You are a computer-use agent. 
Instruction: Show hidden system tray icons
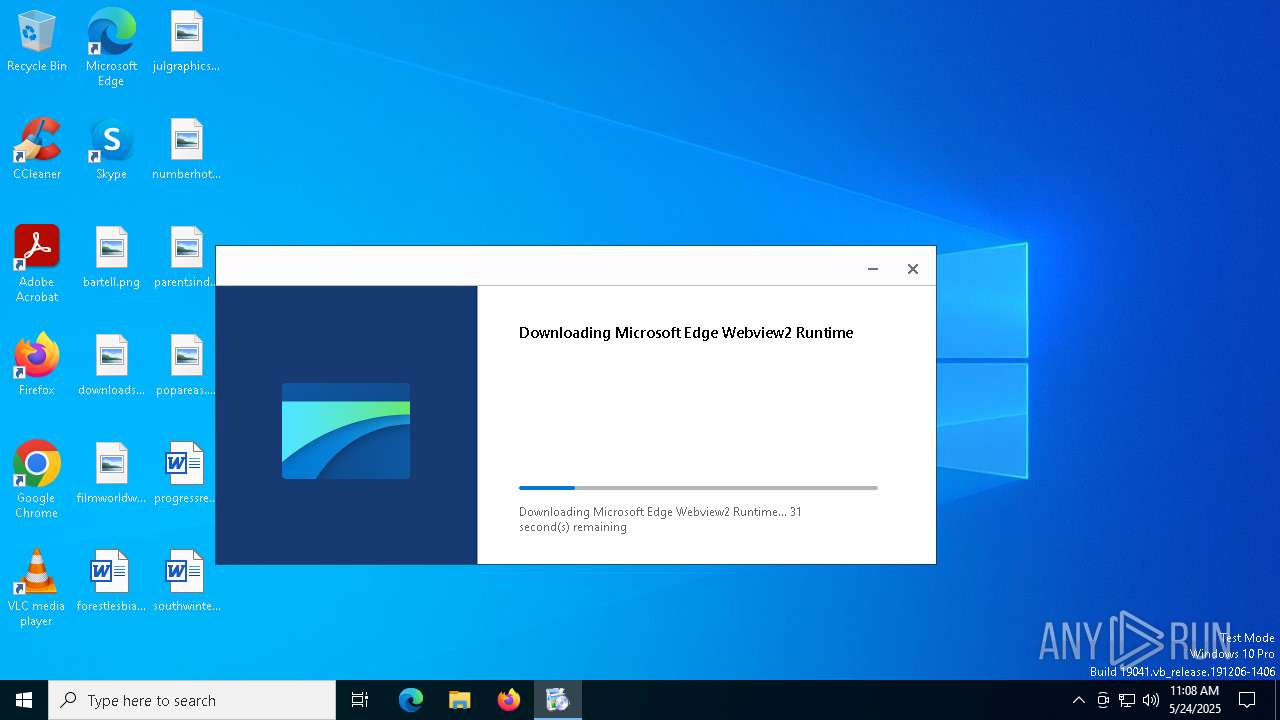pyautogui.click(x=1078, y=700)
